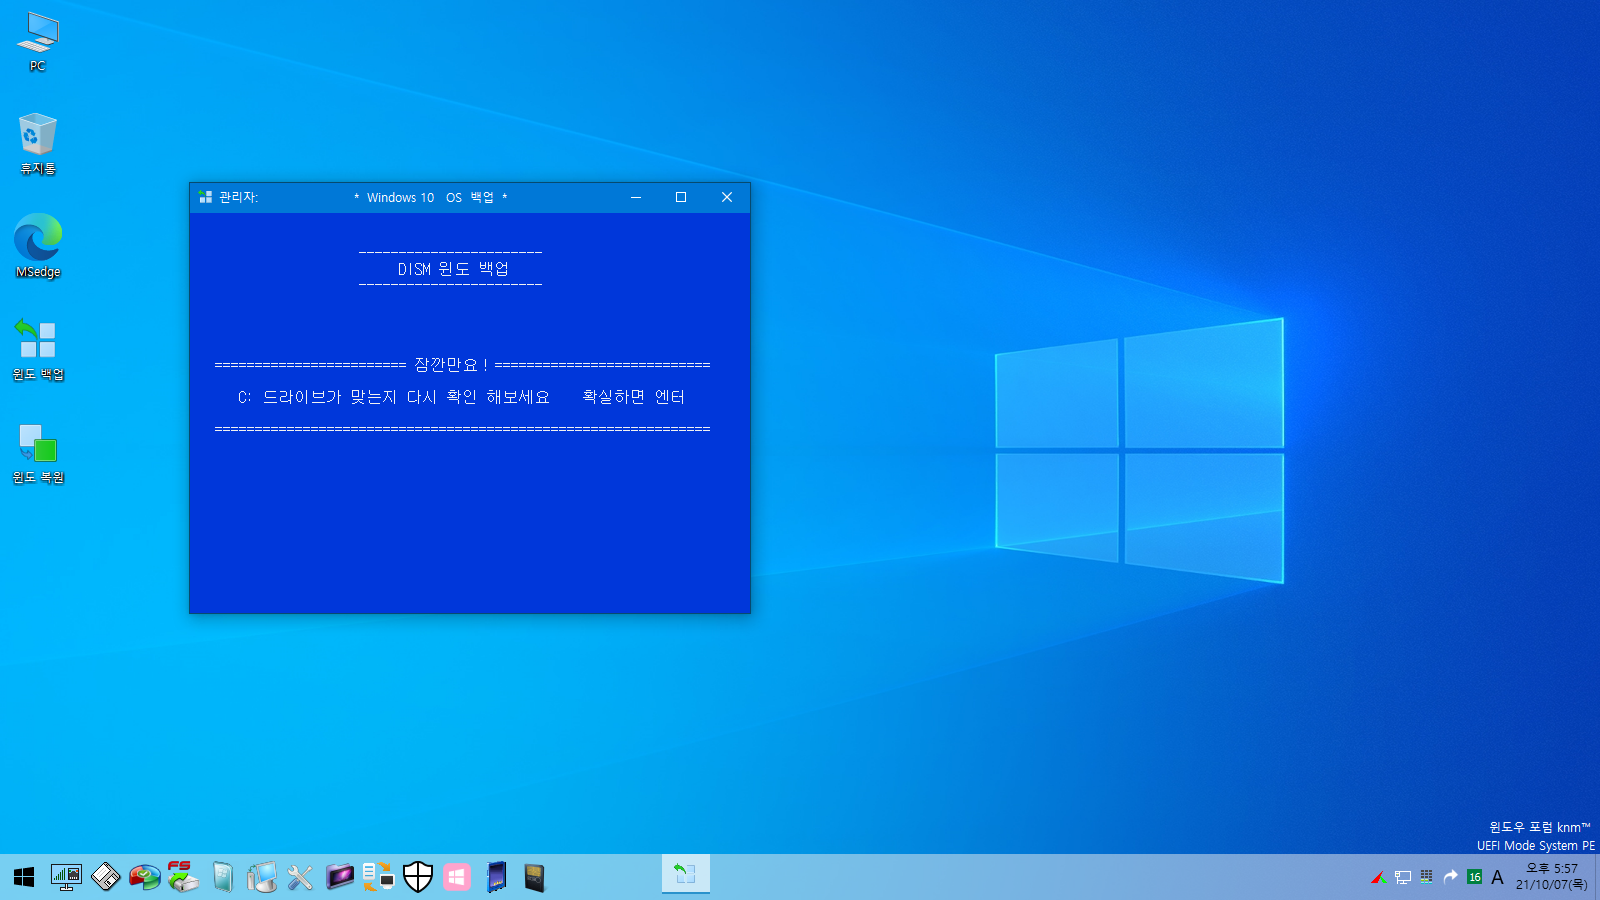
Task: Open the PC desktop icon
Action: 38,42
